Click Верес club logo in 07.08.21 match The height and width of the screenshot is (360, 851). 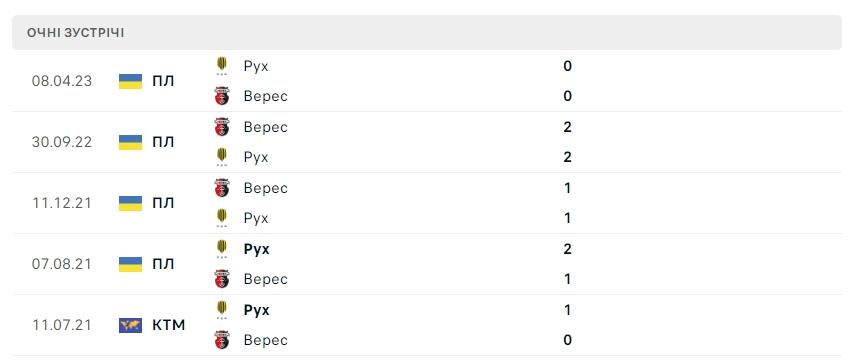(x=222, y=279)
